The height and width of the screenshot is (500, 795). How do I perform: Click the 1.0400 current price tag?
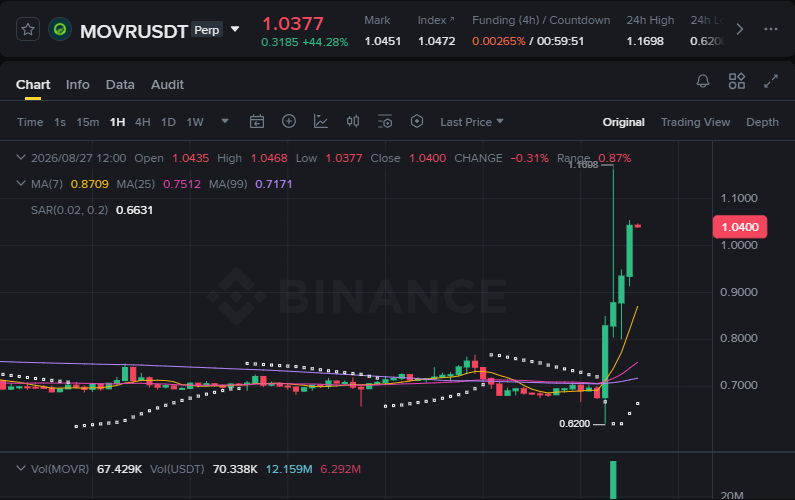pyautogui.click(x=740, y=227)
